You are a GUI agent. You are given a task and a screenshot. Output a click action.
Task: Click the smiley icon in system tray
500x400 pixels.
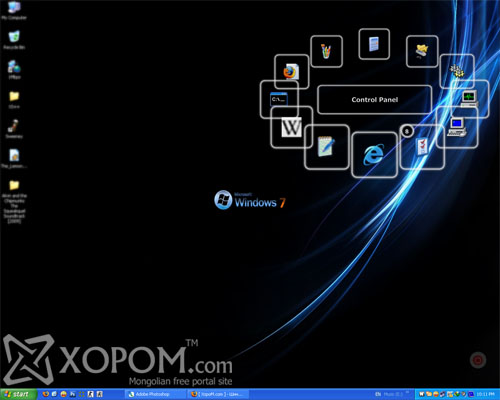(x=435, y=394)
